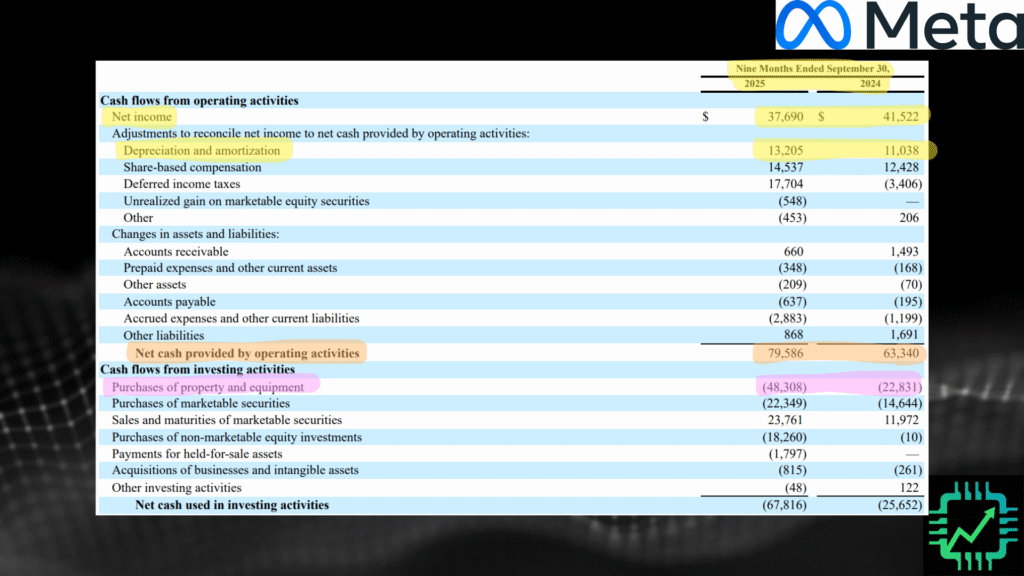This screenshot has width=1024, height=576.
Task: Click acquisitions value (261)
Action: [x=908, y=470]
